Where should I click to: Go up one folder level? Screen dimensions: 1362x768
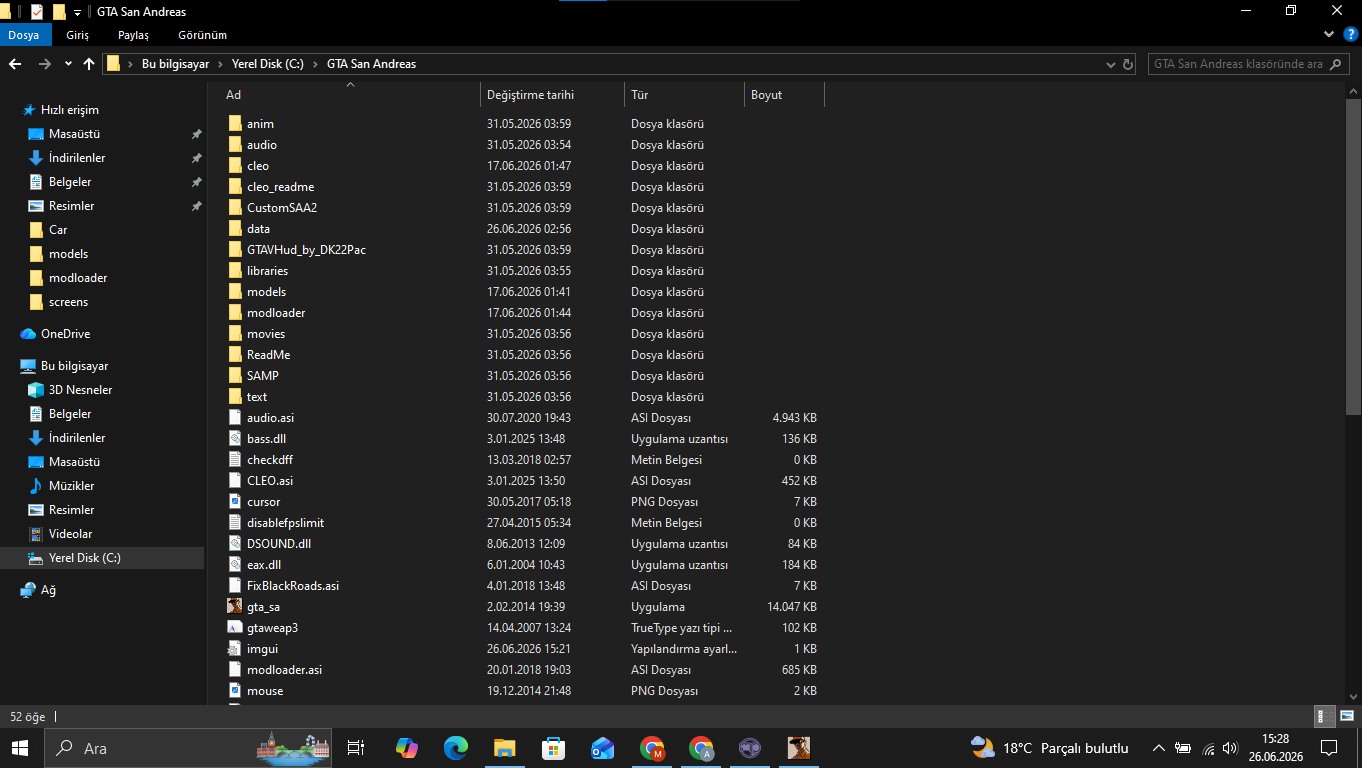click(x=89, y=64)
